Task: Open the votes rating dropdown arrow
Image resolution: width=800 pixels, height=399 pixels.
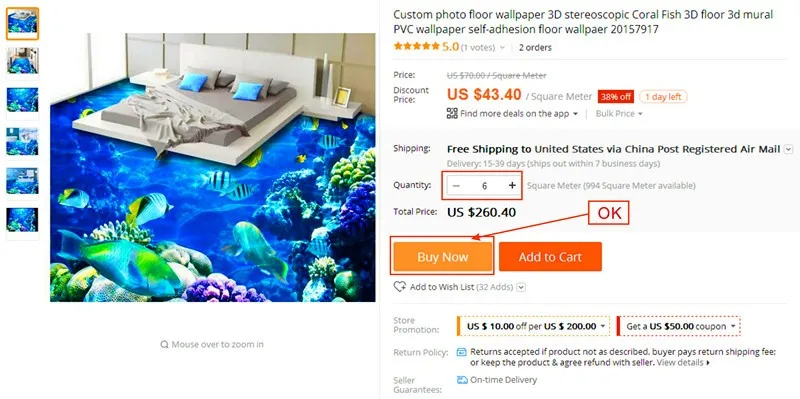Action: 502,47
